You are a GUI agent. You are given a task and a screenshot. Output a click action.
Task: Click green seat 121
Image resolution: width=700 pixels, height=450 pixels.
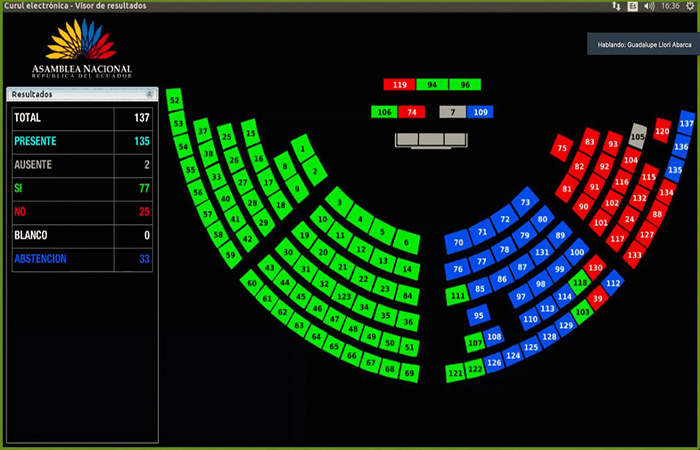pos(455,373)
